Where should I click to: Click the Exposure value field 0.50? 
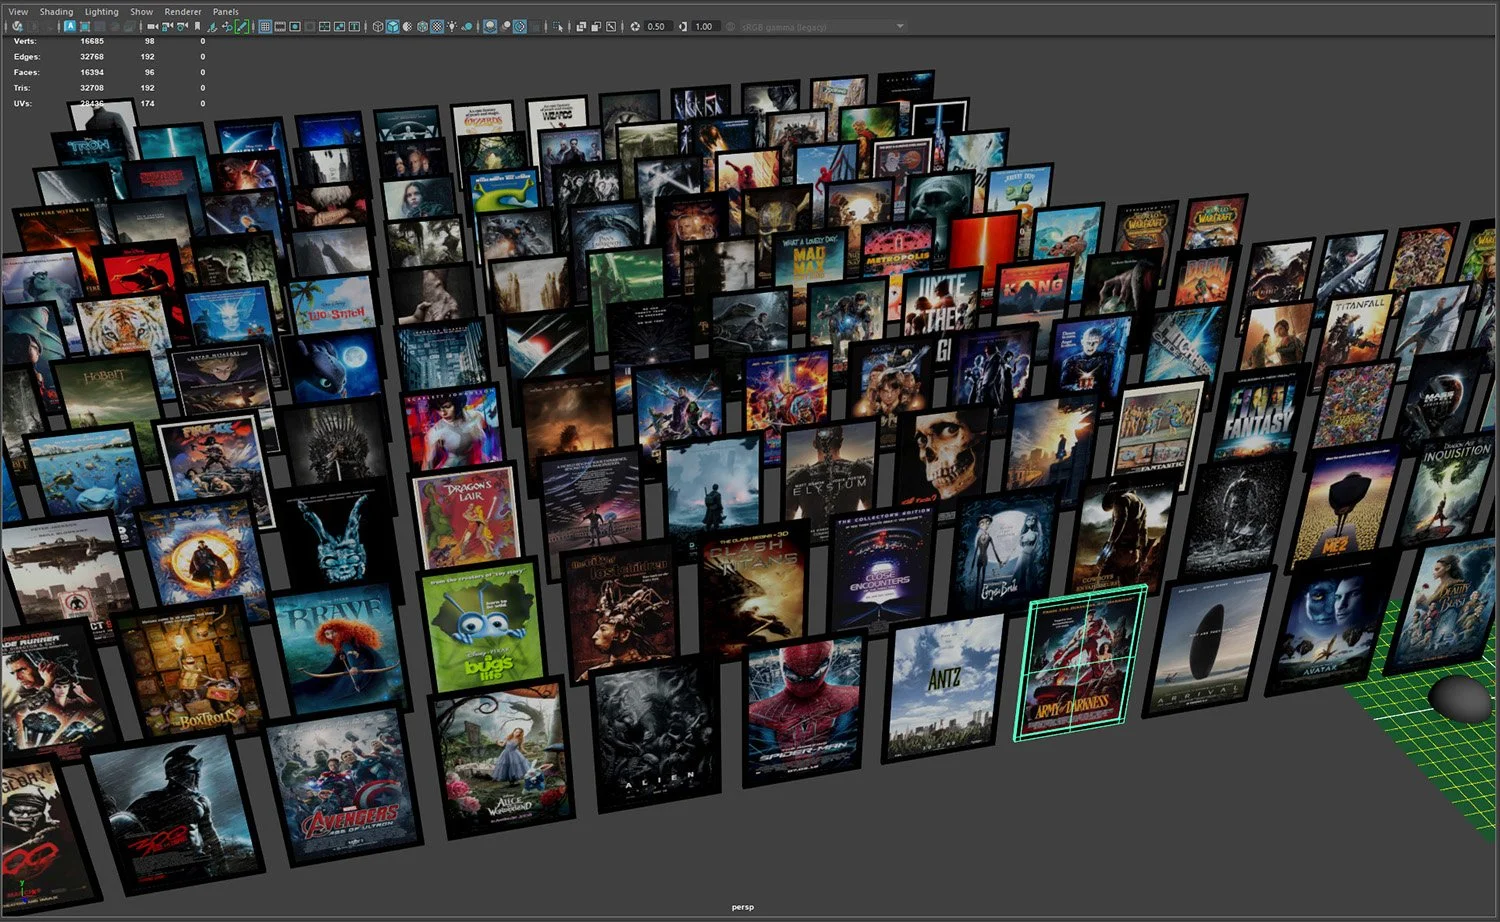(659, 26)
